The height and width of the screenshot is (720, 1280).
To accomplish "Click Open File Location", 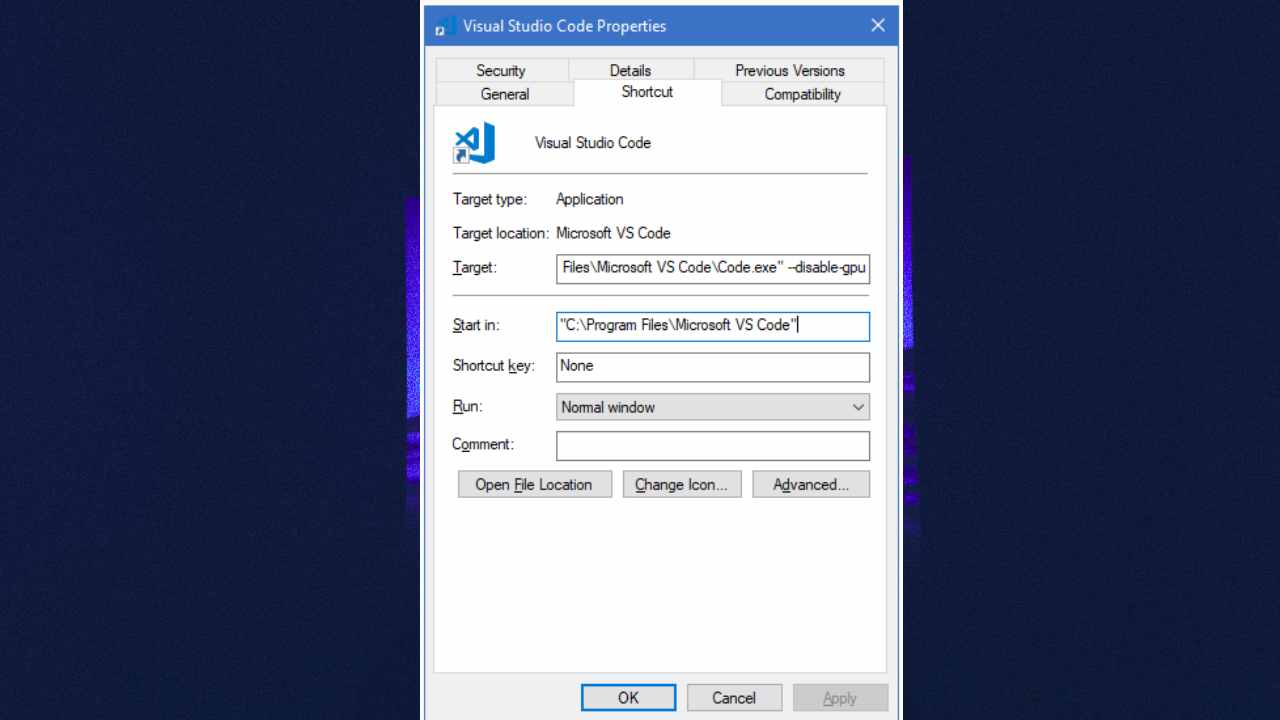I will tap(534, 484).
